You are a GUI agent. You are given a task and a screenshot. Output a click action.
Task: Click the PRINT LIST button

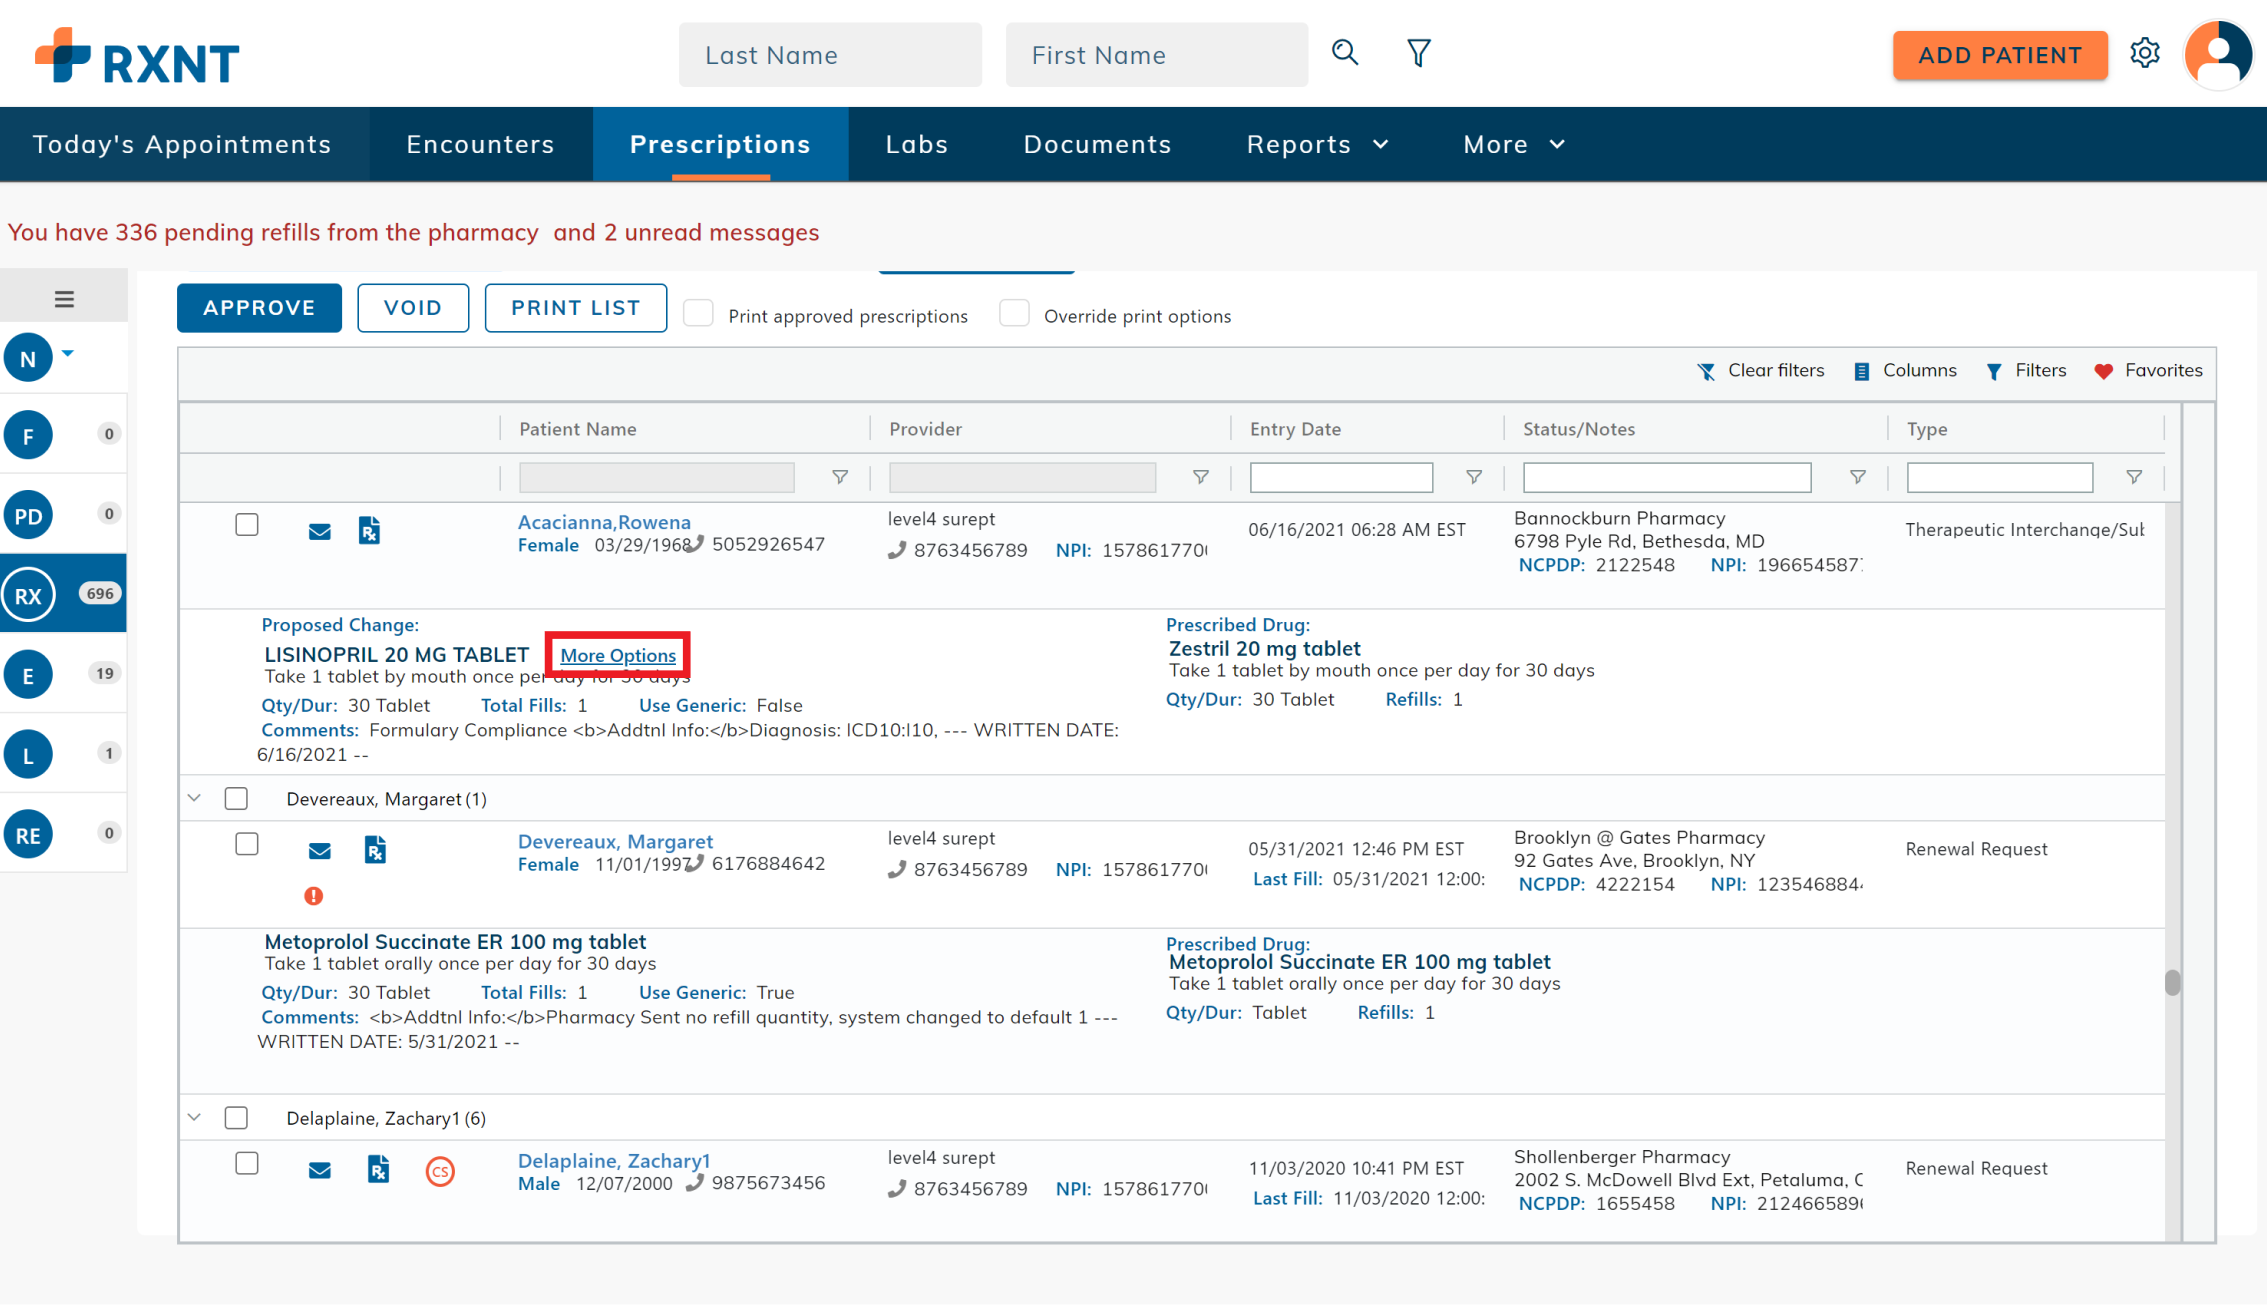(x=576, y=307)
